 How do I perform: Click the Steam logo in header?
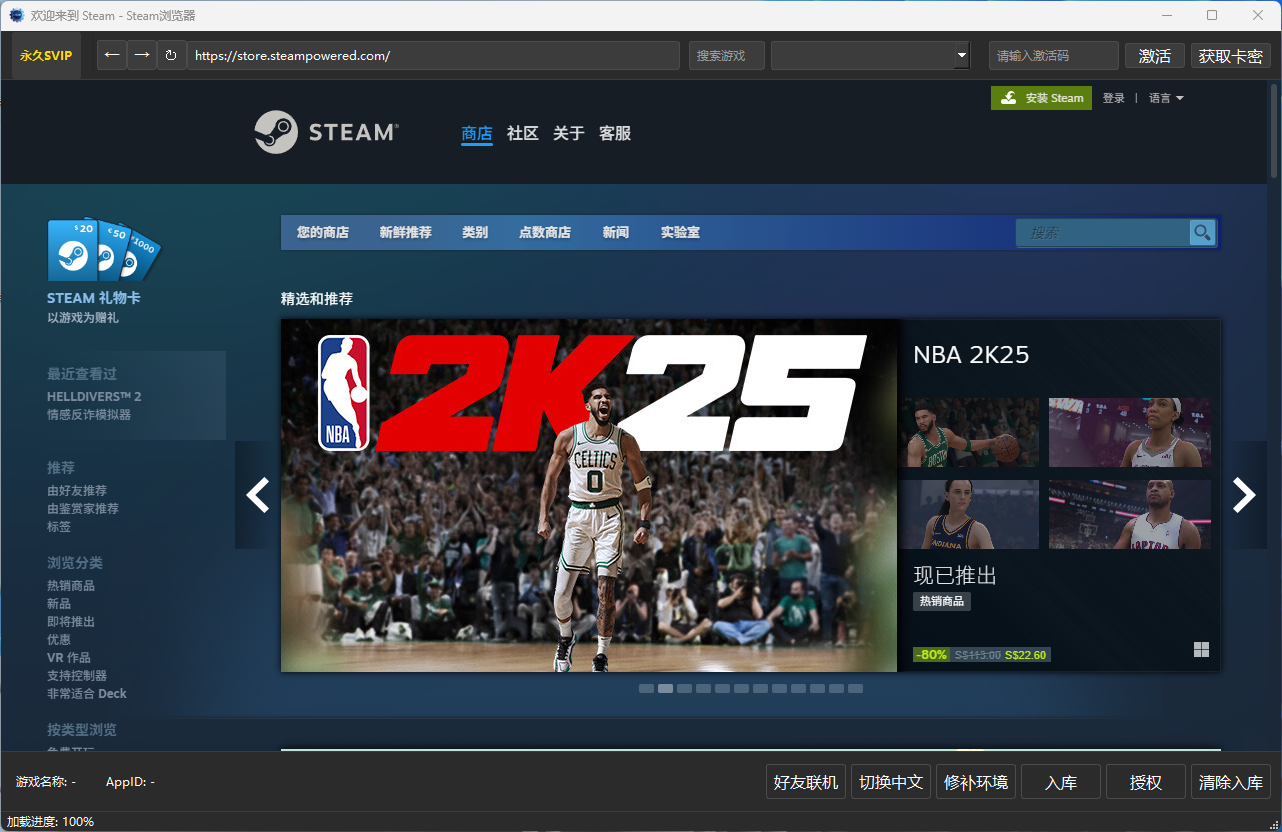[x=326, y=132]
